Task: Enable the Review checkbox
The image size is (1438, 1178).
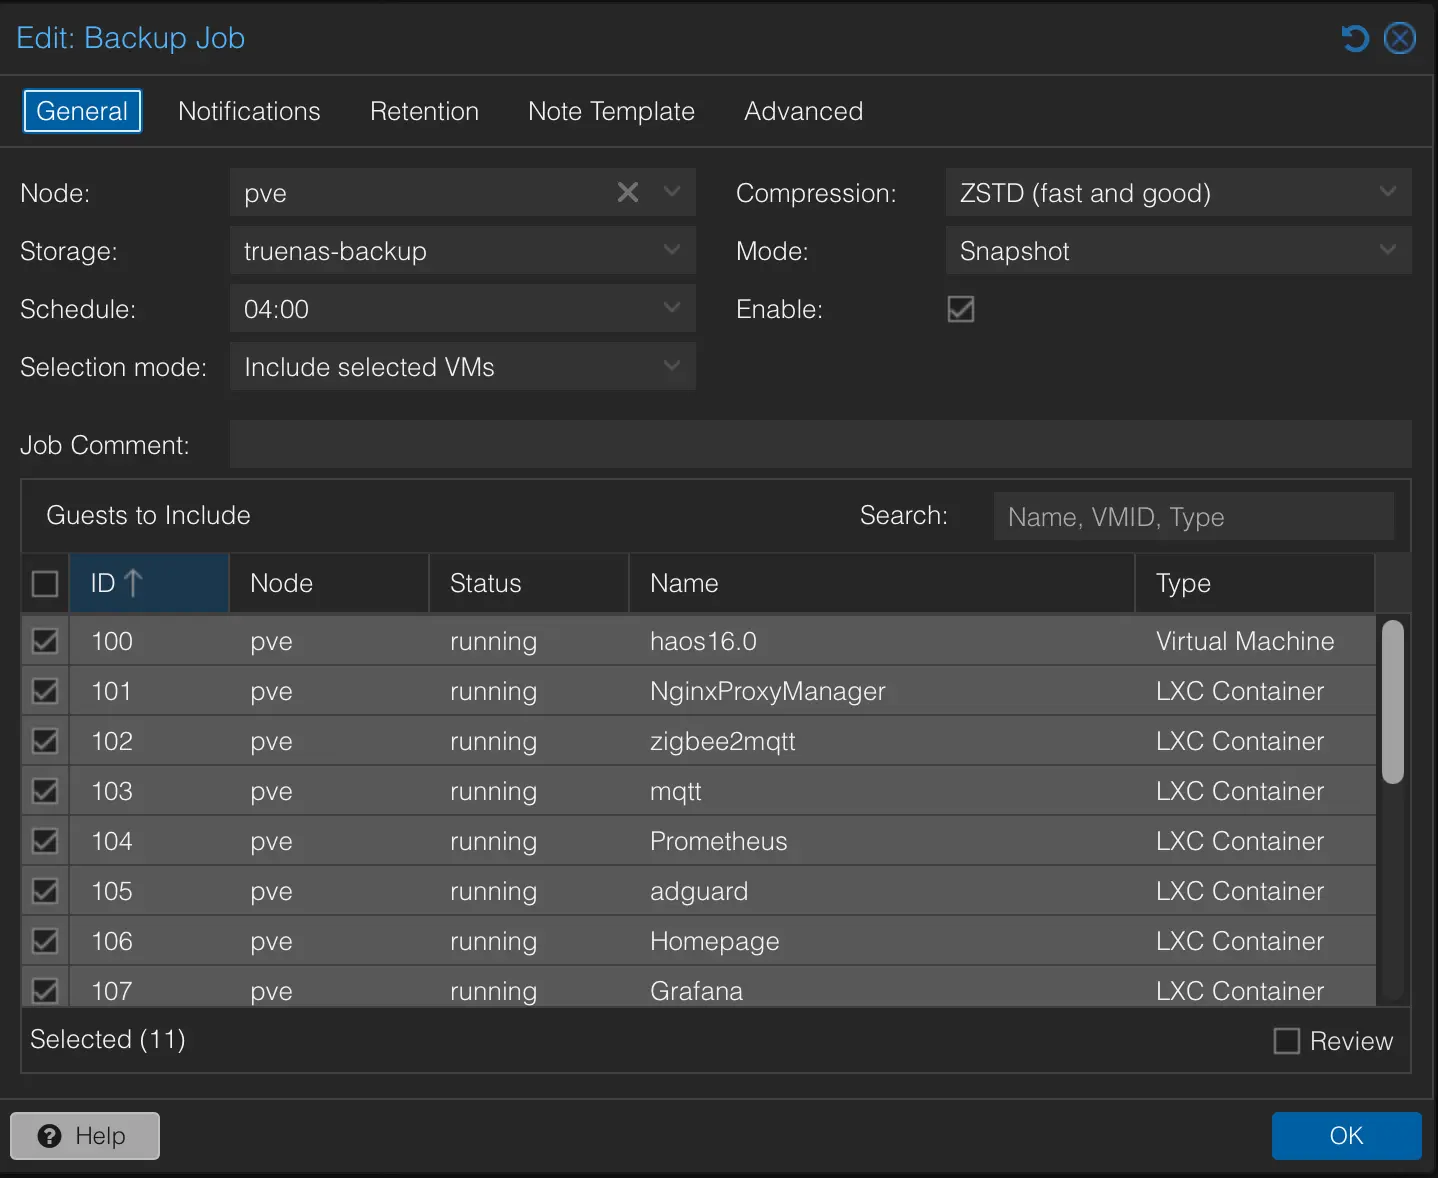Action: (1287, 1041)
